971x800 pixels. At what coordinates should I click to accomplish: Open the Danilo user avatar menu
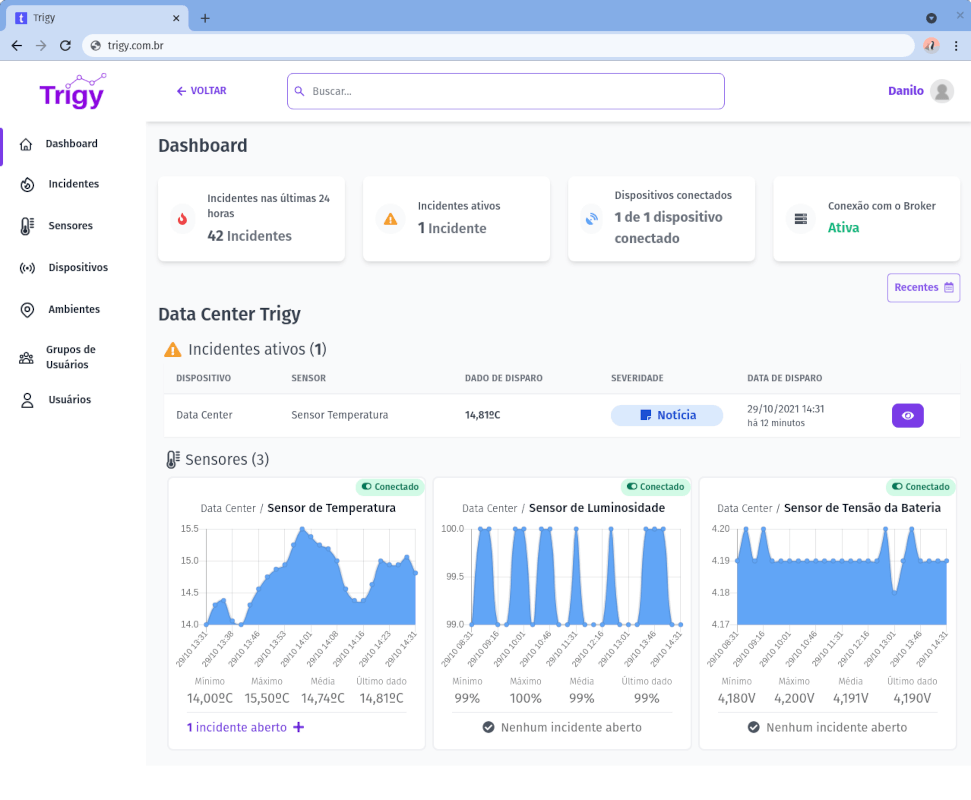pyautogui.click(x=941, y=91)
